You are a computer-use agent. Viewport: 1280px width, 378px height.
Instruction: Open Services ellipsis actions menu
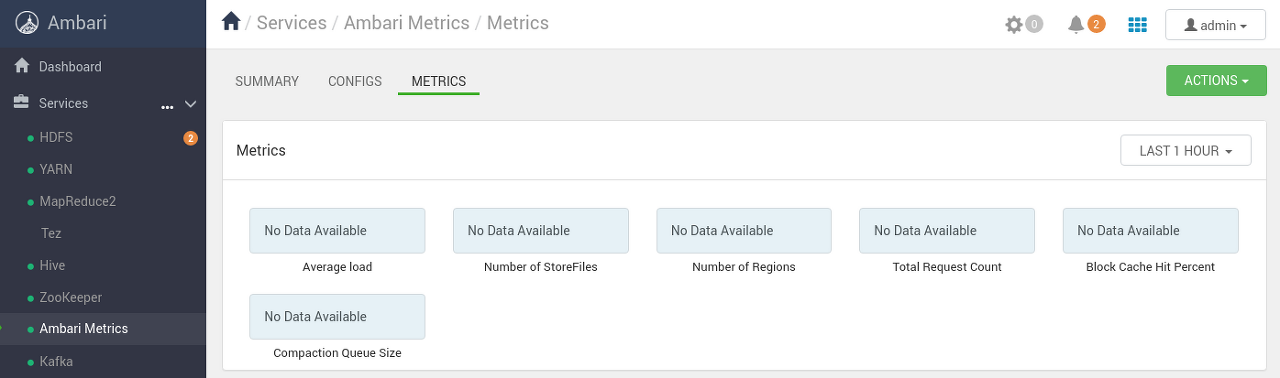167,104
